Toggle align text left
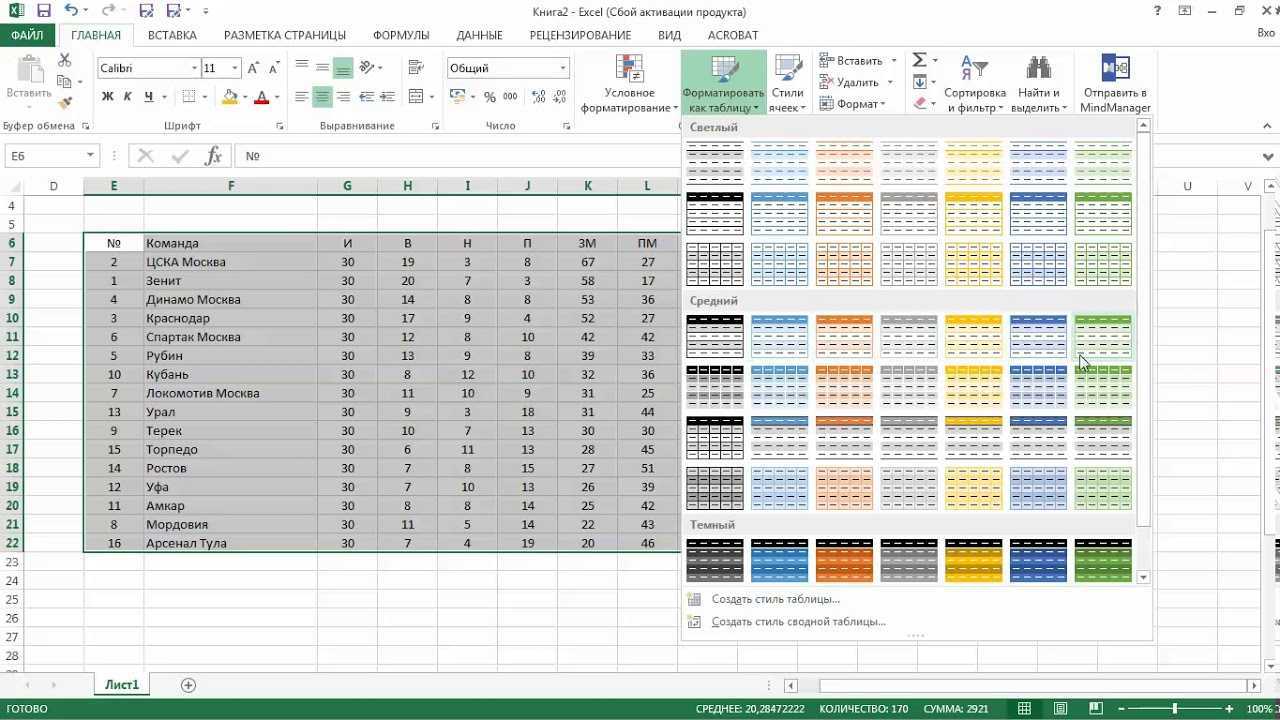Image resolution: width=1280 pixels, height=720 pixels. [301, 97]
